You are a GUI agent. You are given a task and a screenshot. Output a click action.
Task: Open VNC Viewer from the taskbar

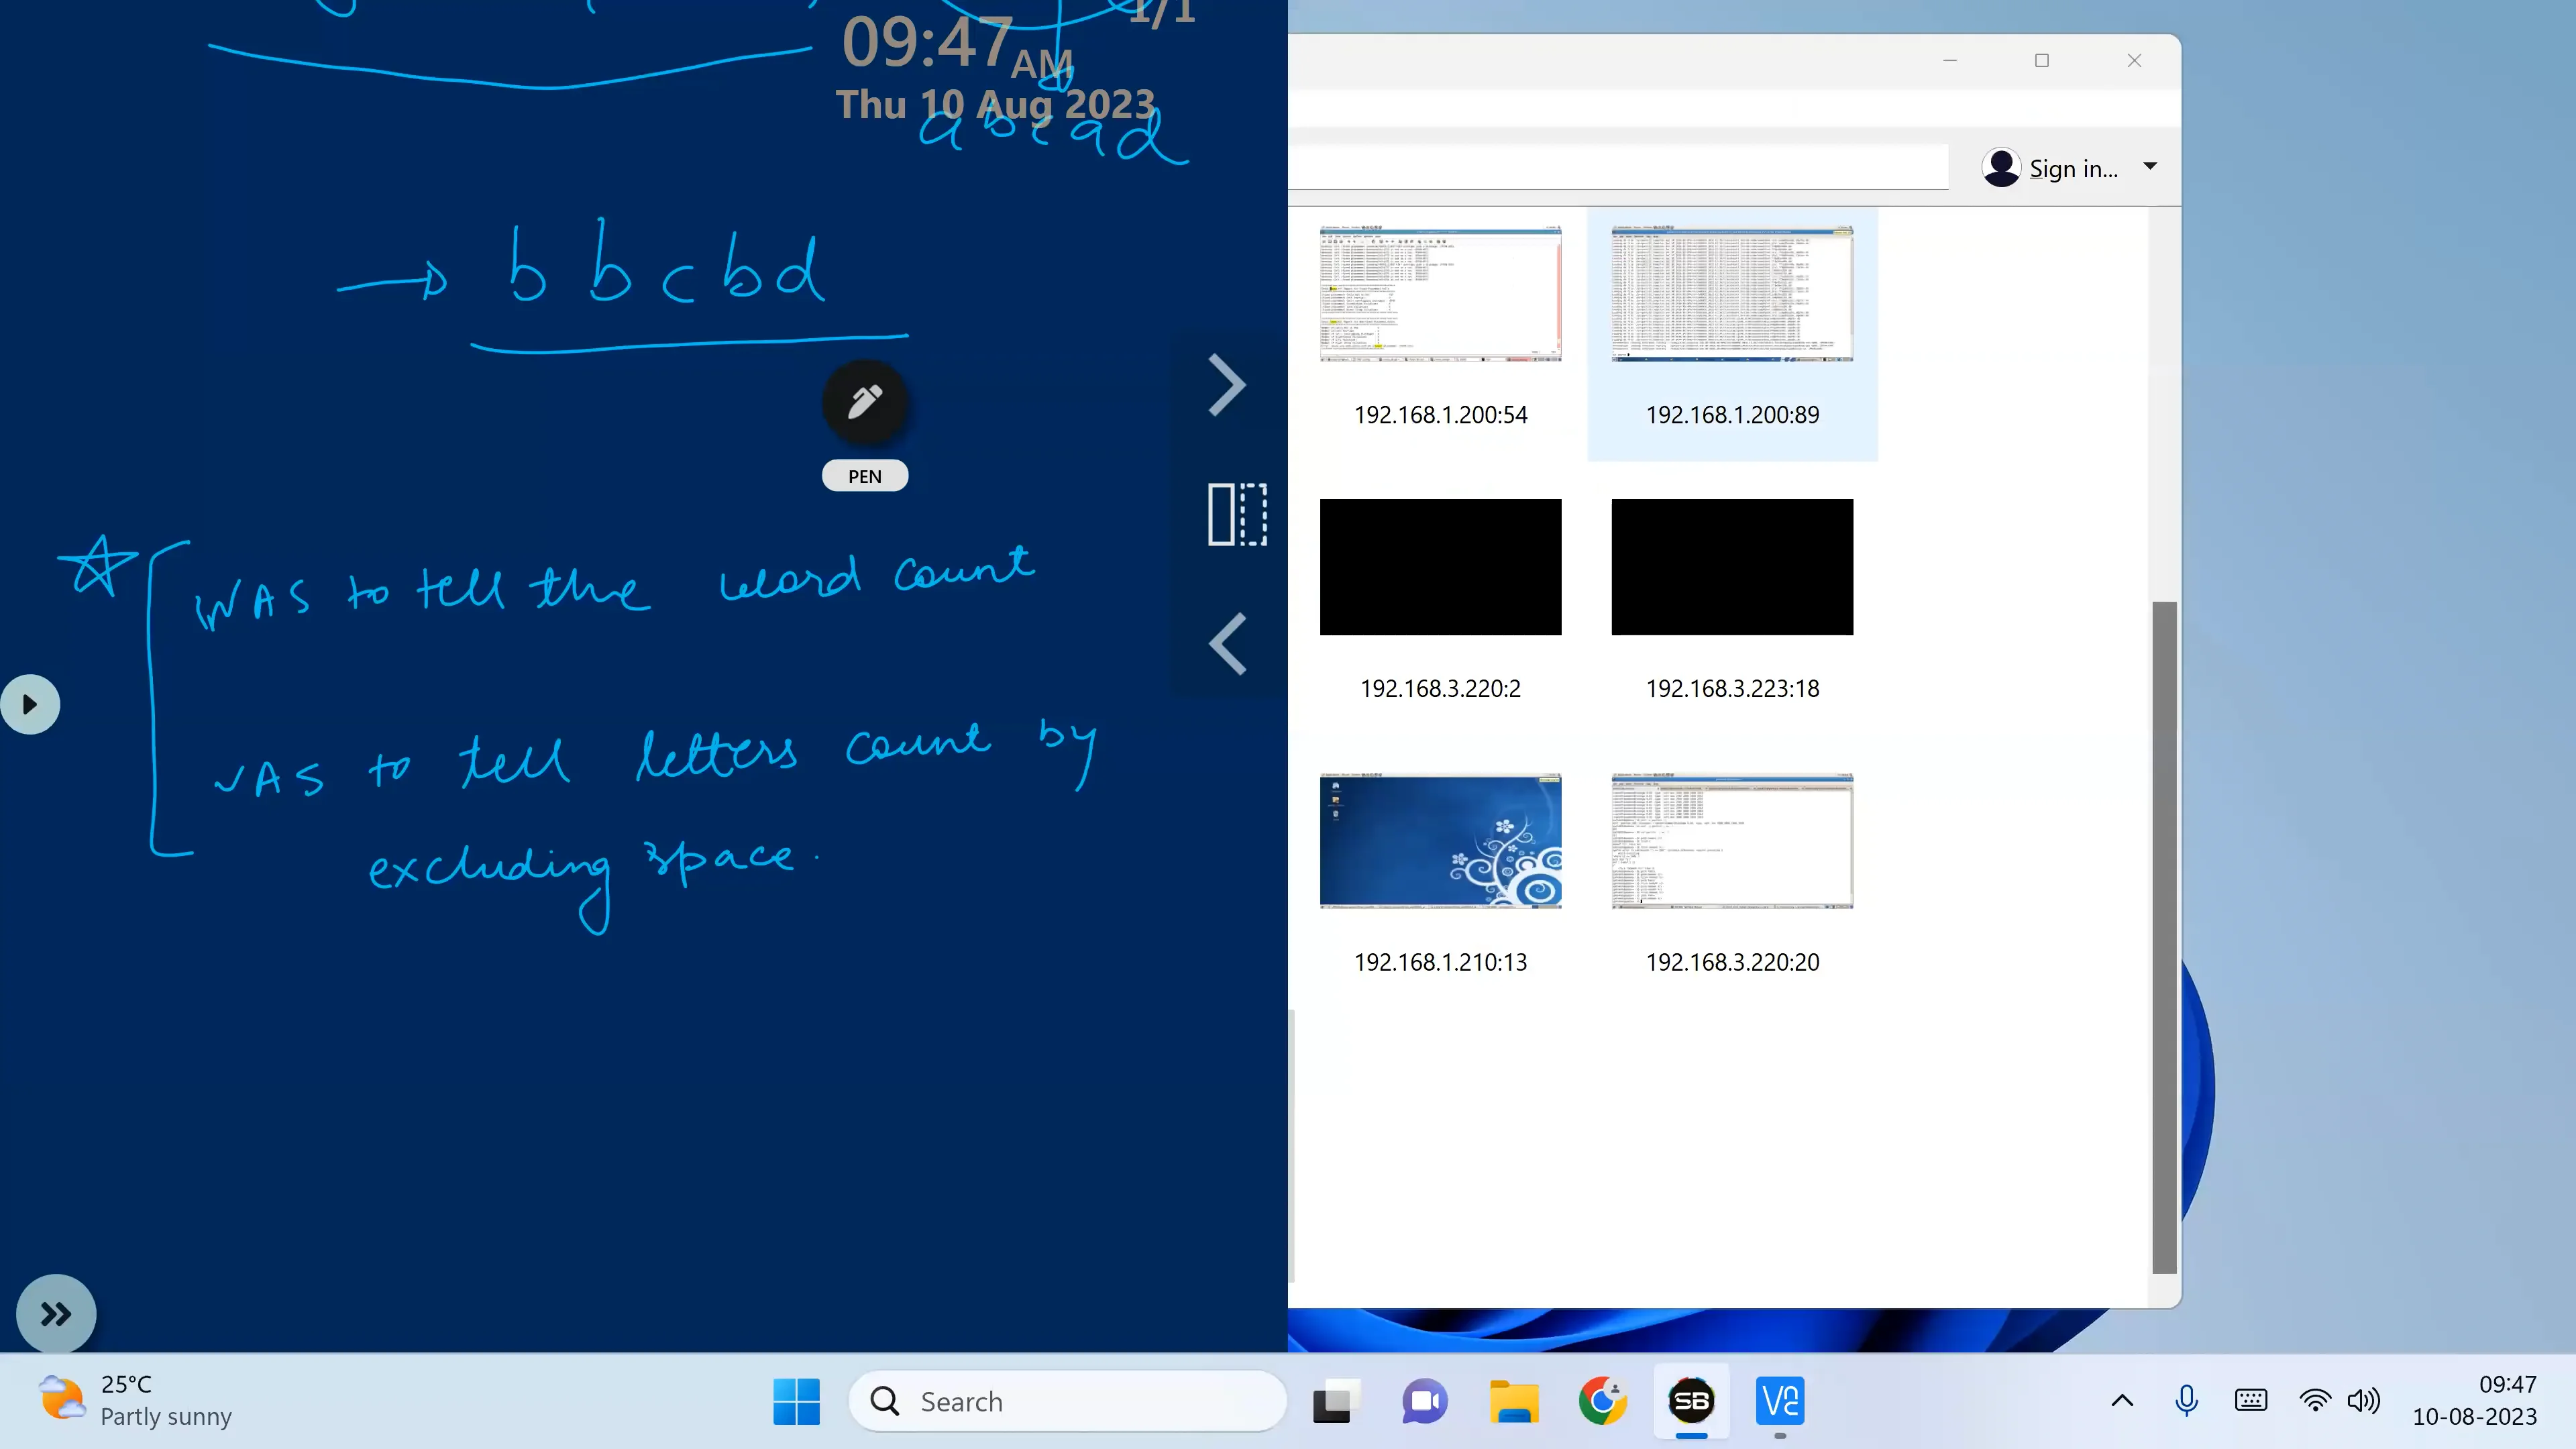(x=1780, y=1401)
